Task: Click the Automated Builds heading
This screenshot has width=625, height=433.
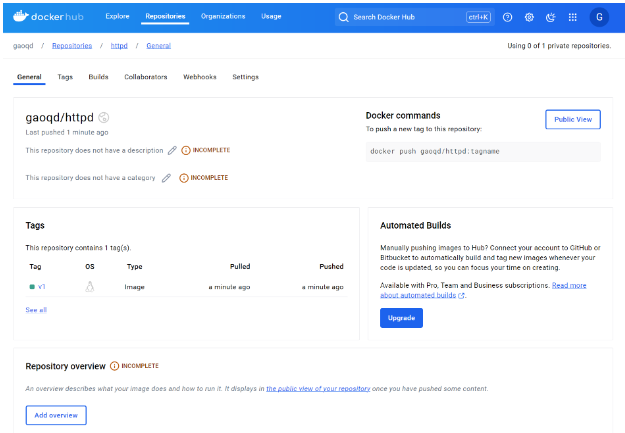Action: pos(415,226)
